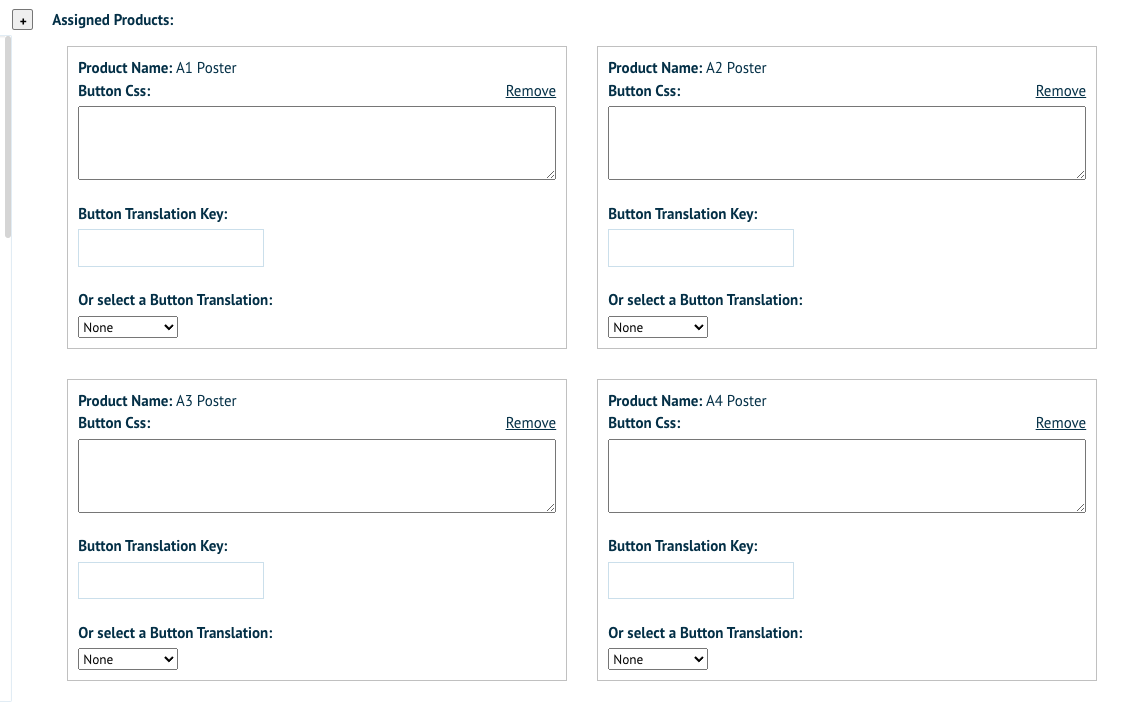Click the A4 Poster textarea resize handle

(1080, 507)
